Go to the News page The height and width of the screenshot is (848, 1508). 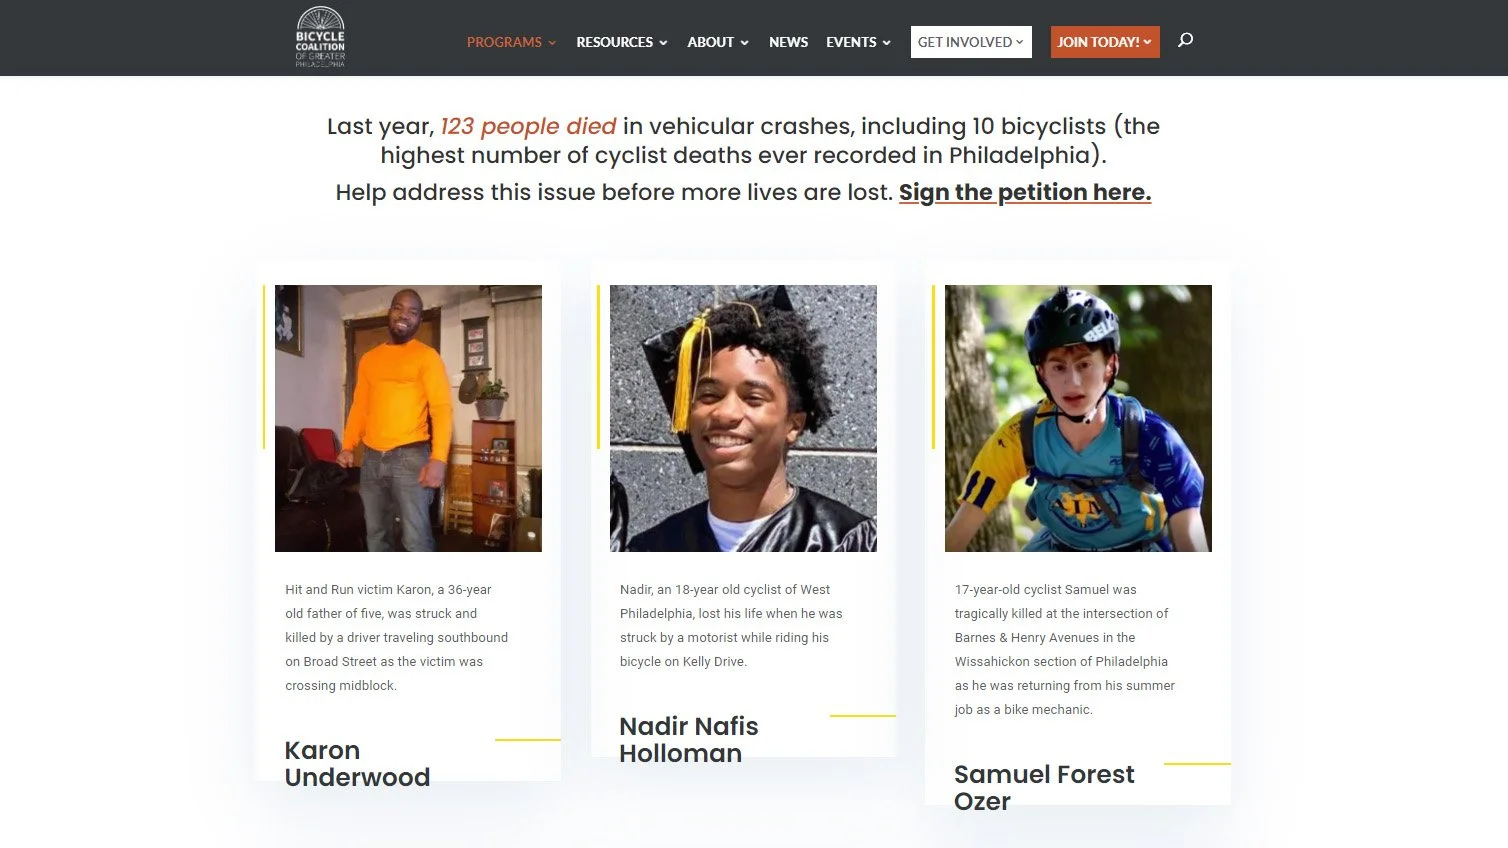coord(788,42)
